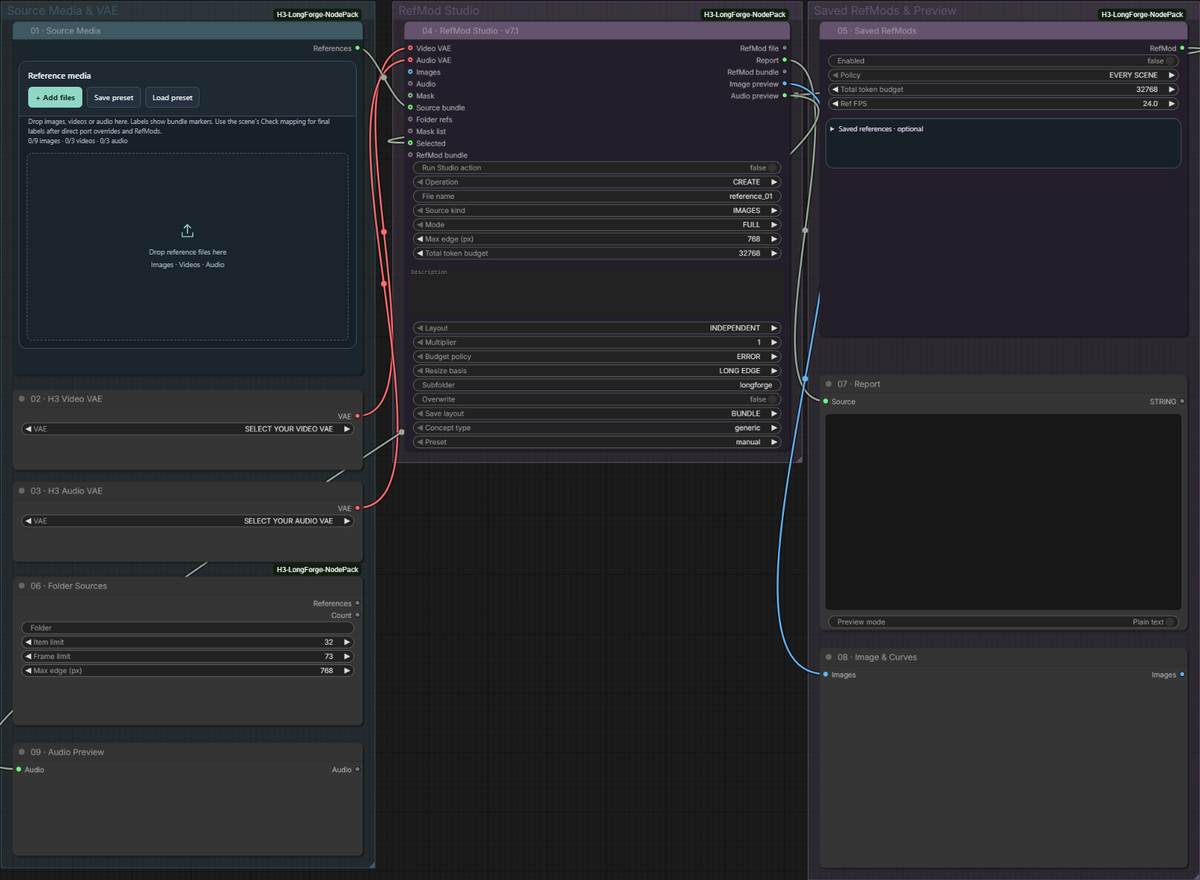The image size is (1200, 880).
Task: Click the Save preset button
Action: tap(114, 97)
